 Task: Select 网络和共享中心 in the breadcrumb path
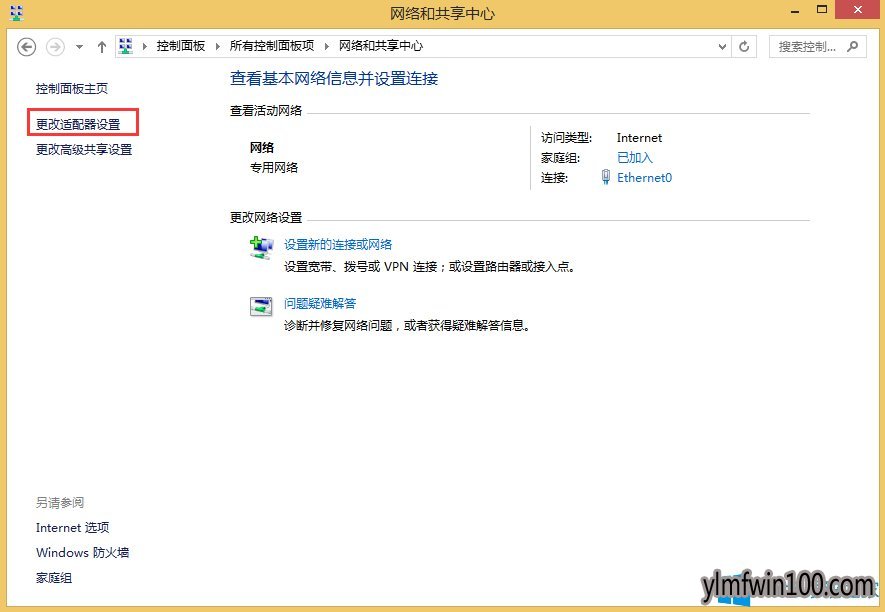381,46
